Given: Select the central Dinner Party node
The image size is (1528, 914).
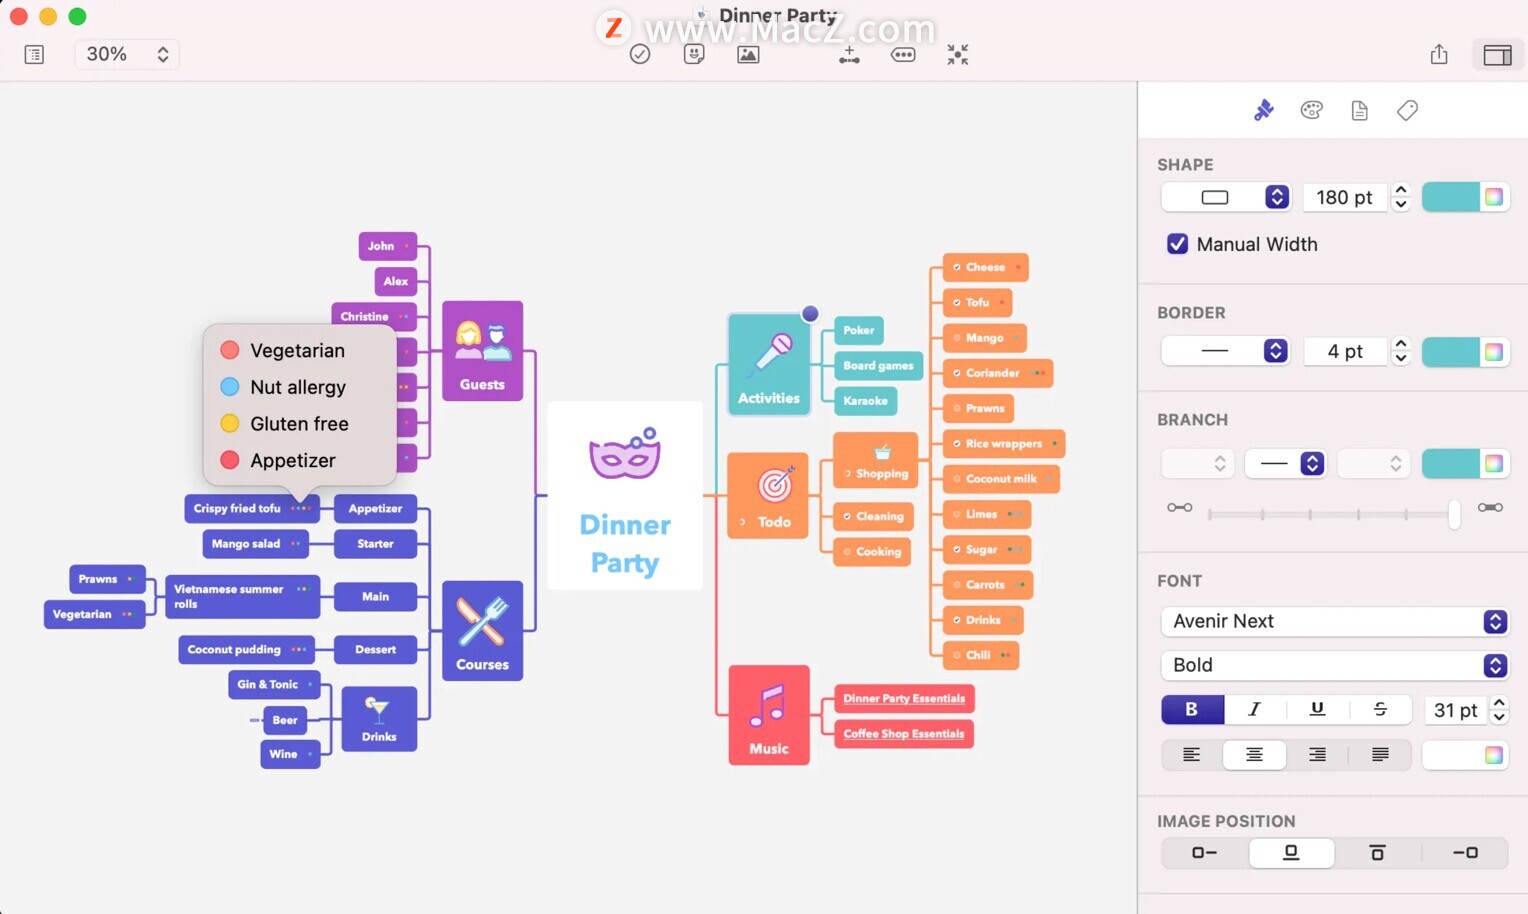Looking at the screenshot, I should click(x=625, y=495).
